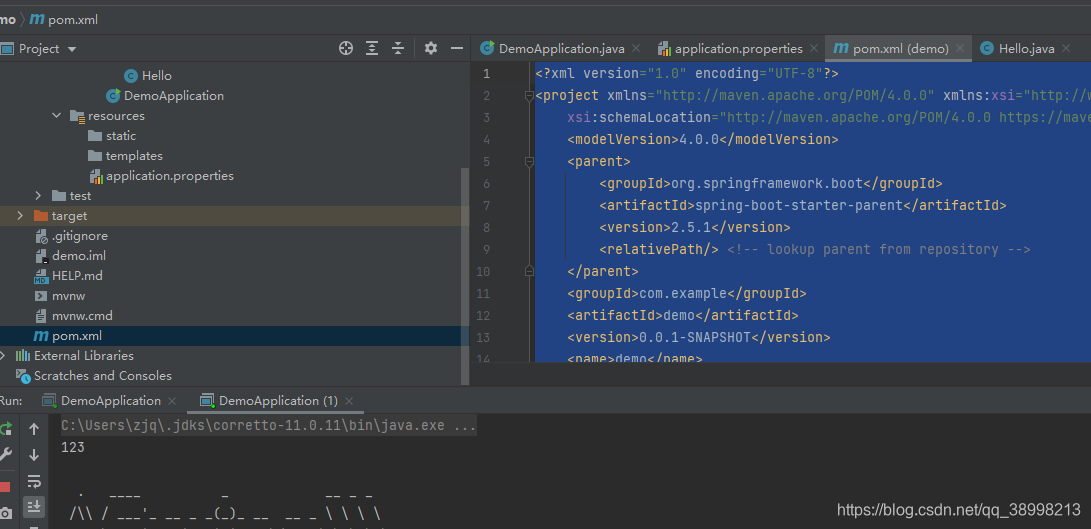Click the wrench icon in Run panel
This screenshot has height=529, width=1091.
[x=5, y=455]
